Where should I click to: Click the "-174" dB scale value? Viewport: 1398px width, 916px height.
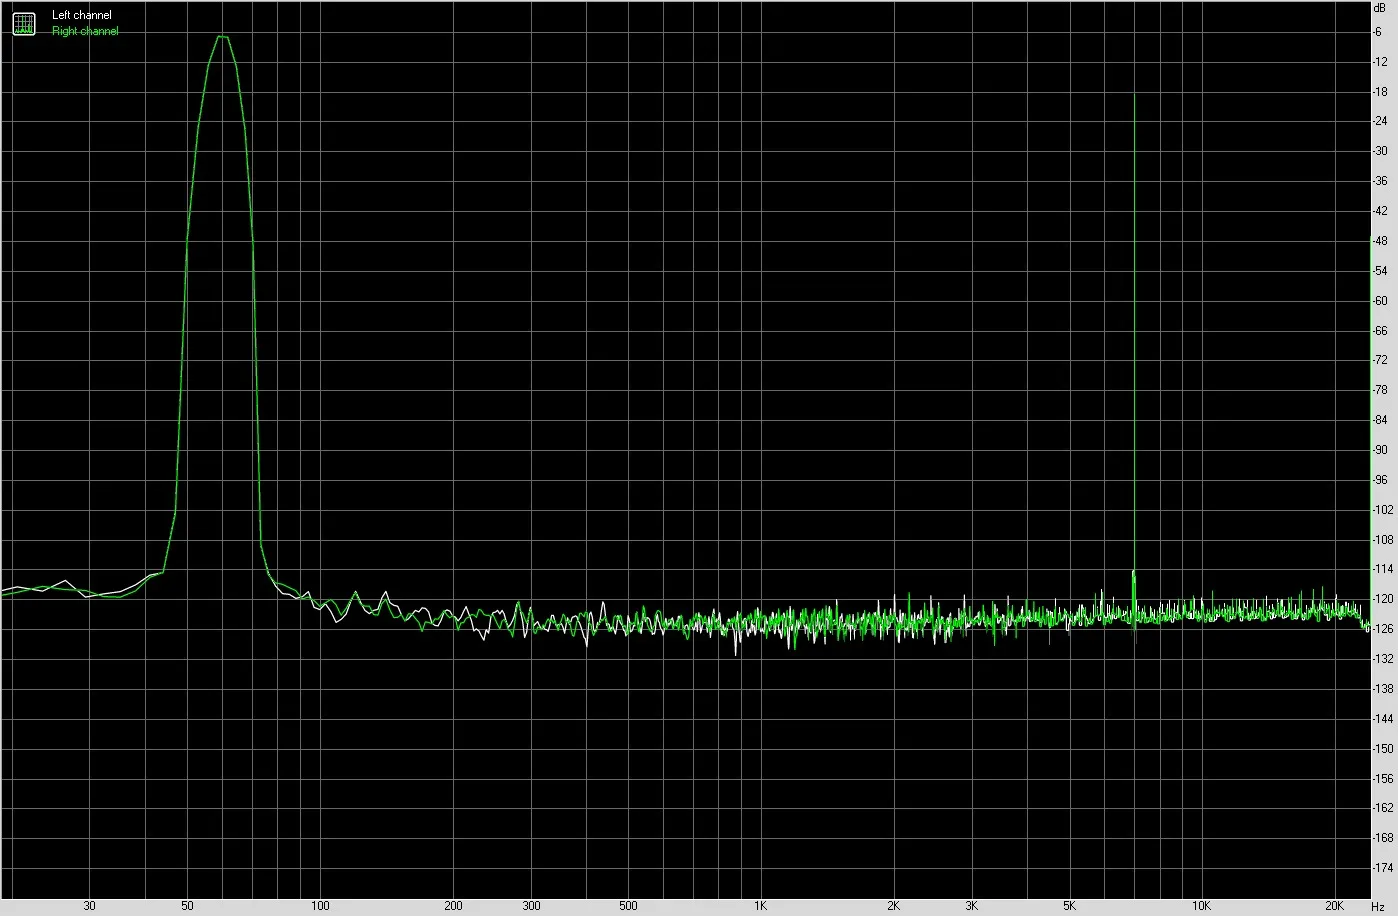tap(1382, 867)
